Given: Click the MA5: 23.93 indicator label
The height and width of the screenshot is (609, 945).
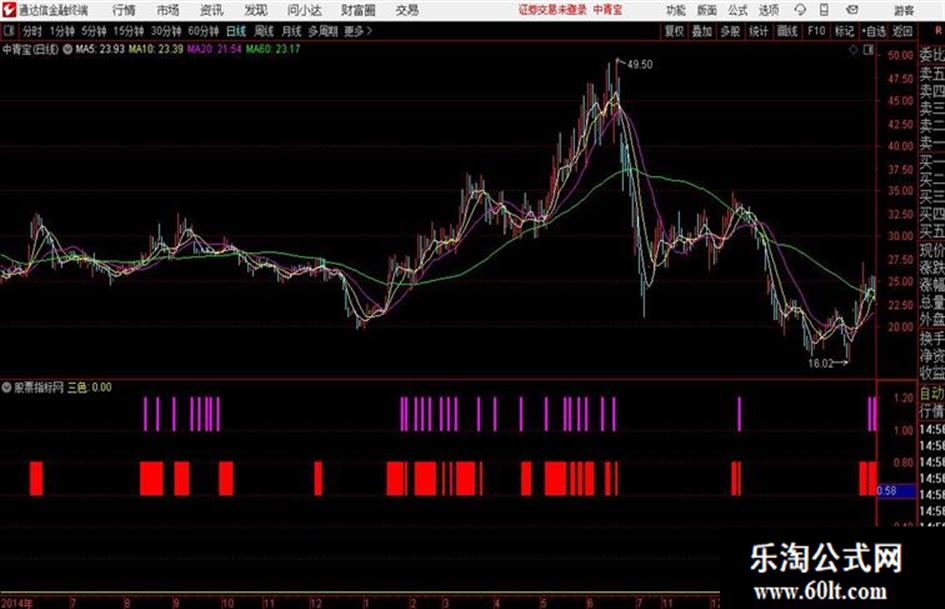Looking at the screenshot, I should [100, 49].
